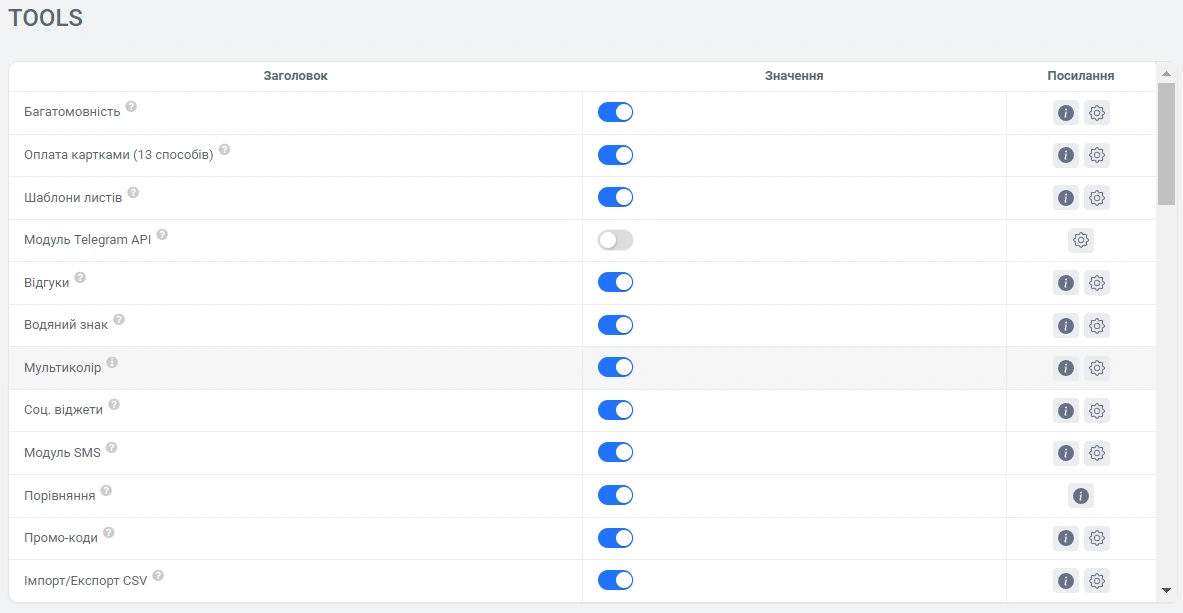Enable the Модуль Telegram API toggle

615,240
